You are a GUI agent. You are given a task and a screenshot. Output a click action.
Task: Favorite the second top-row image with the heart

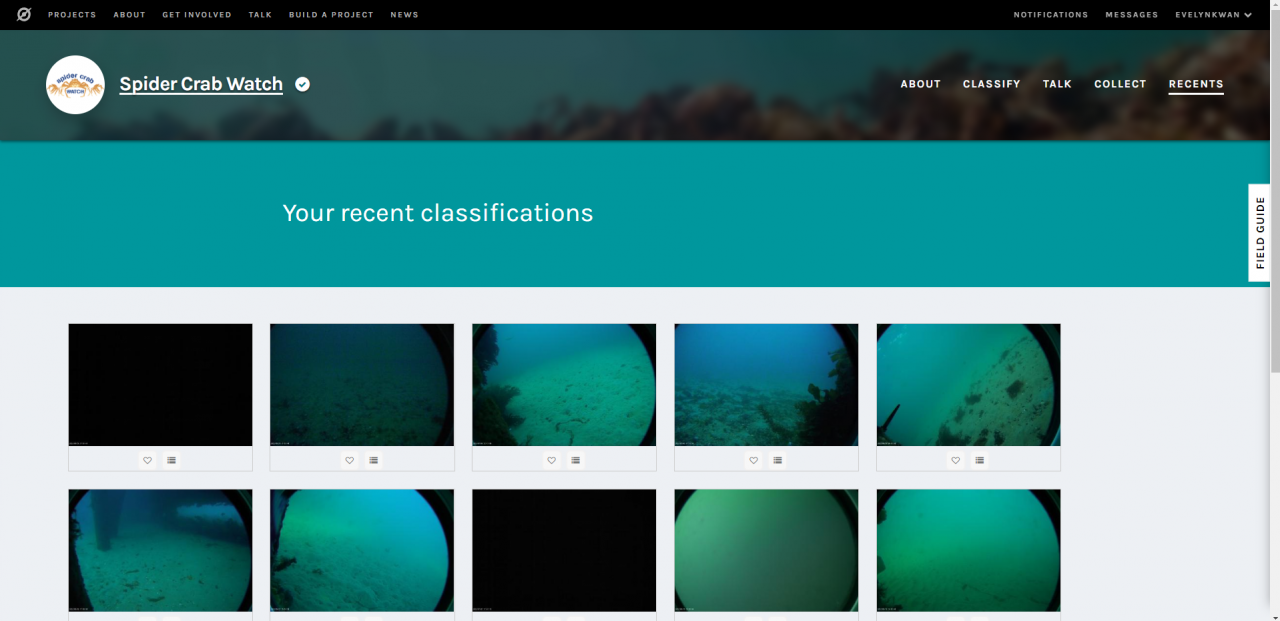(350, 460)
